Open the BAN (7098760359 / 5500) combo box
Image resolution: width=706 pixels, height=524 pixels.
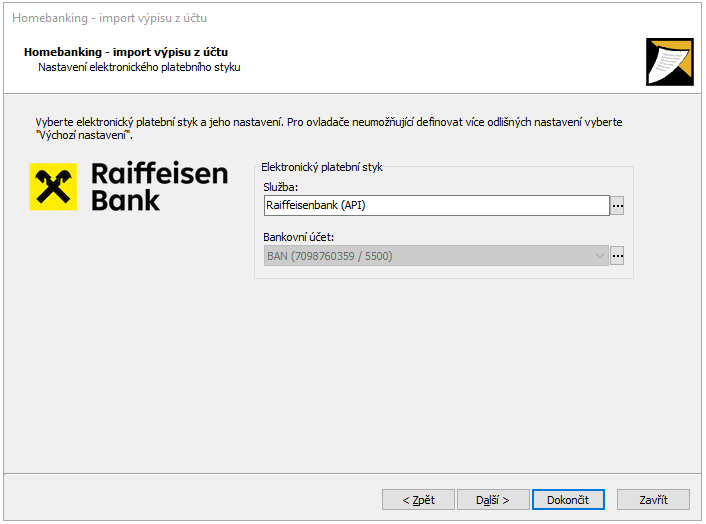tap(436, 256)
